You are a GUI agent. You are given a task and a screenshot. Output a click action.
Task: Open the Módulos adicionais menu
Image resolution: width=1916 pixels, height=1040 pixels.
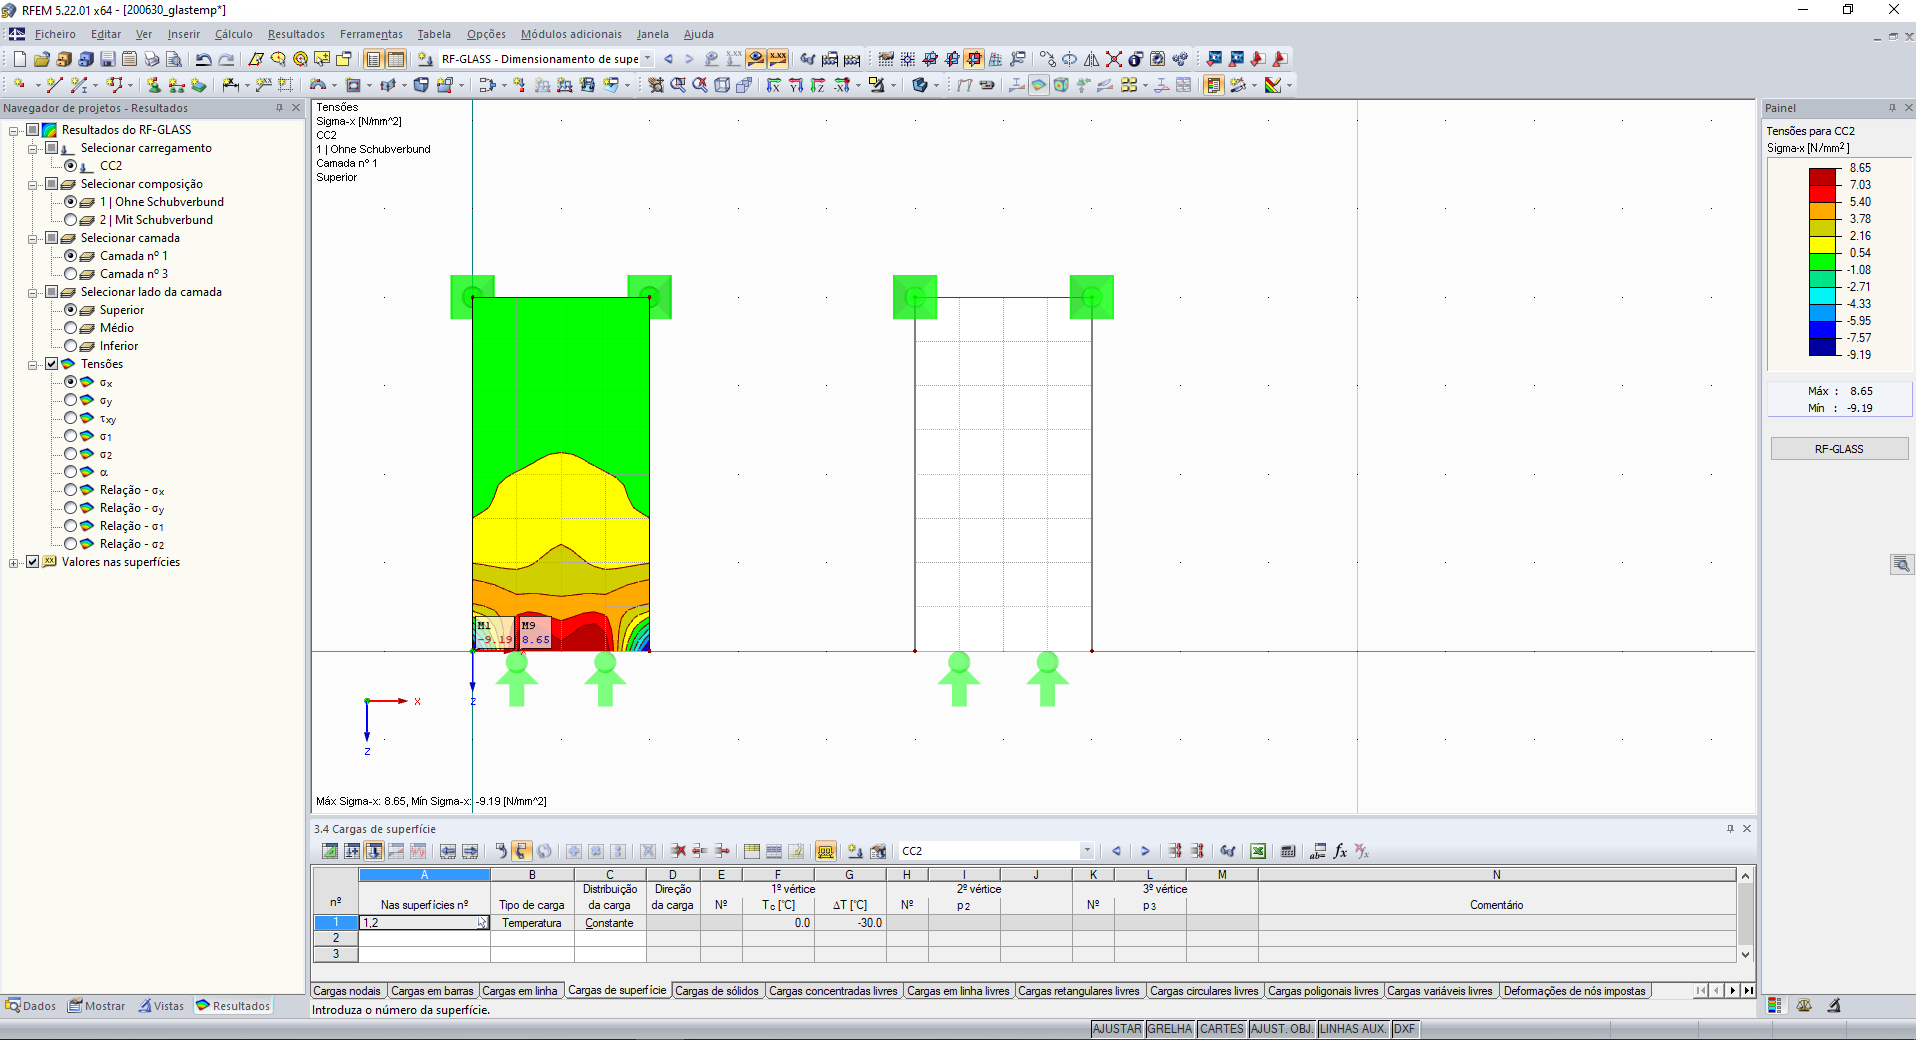[571, 34]
